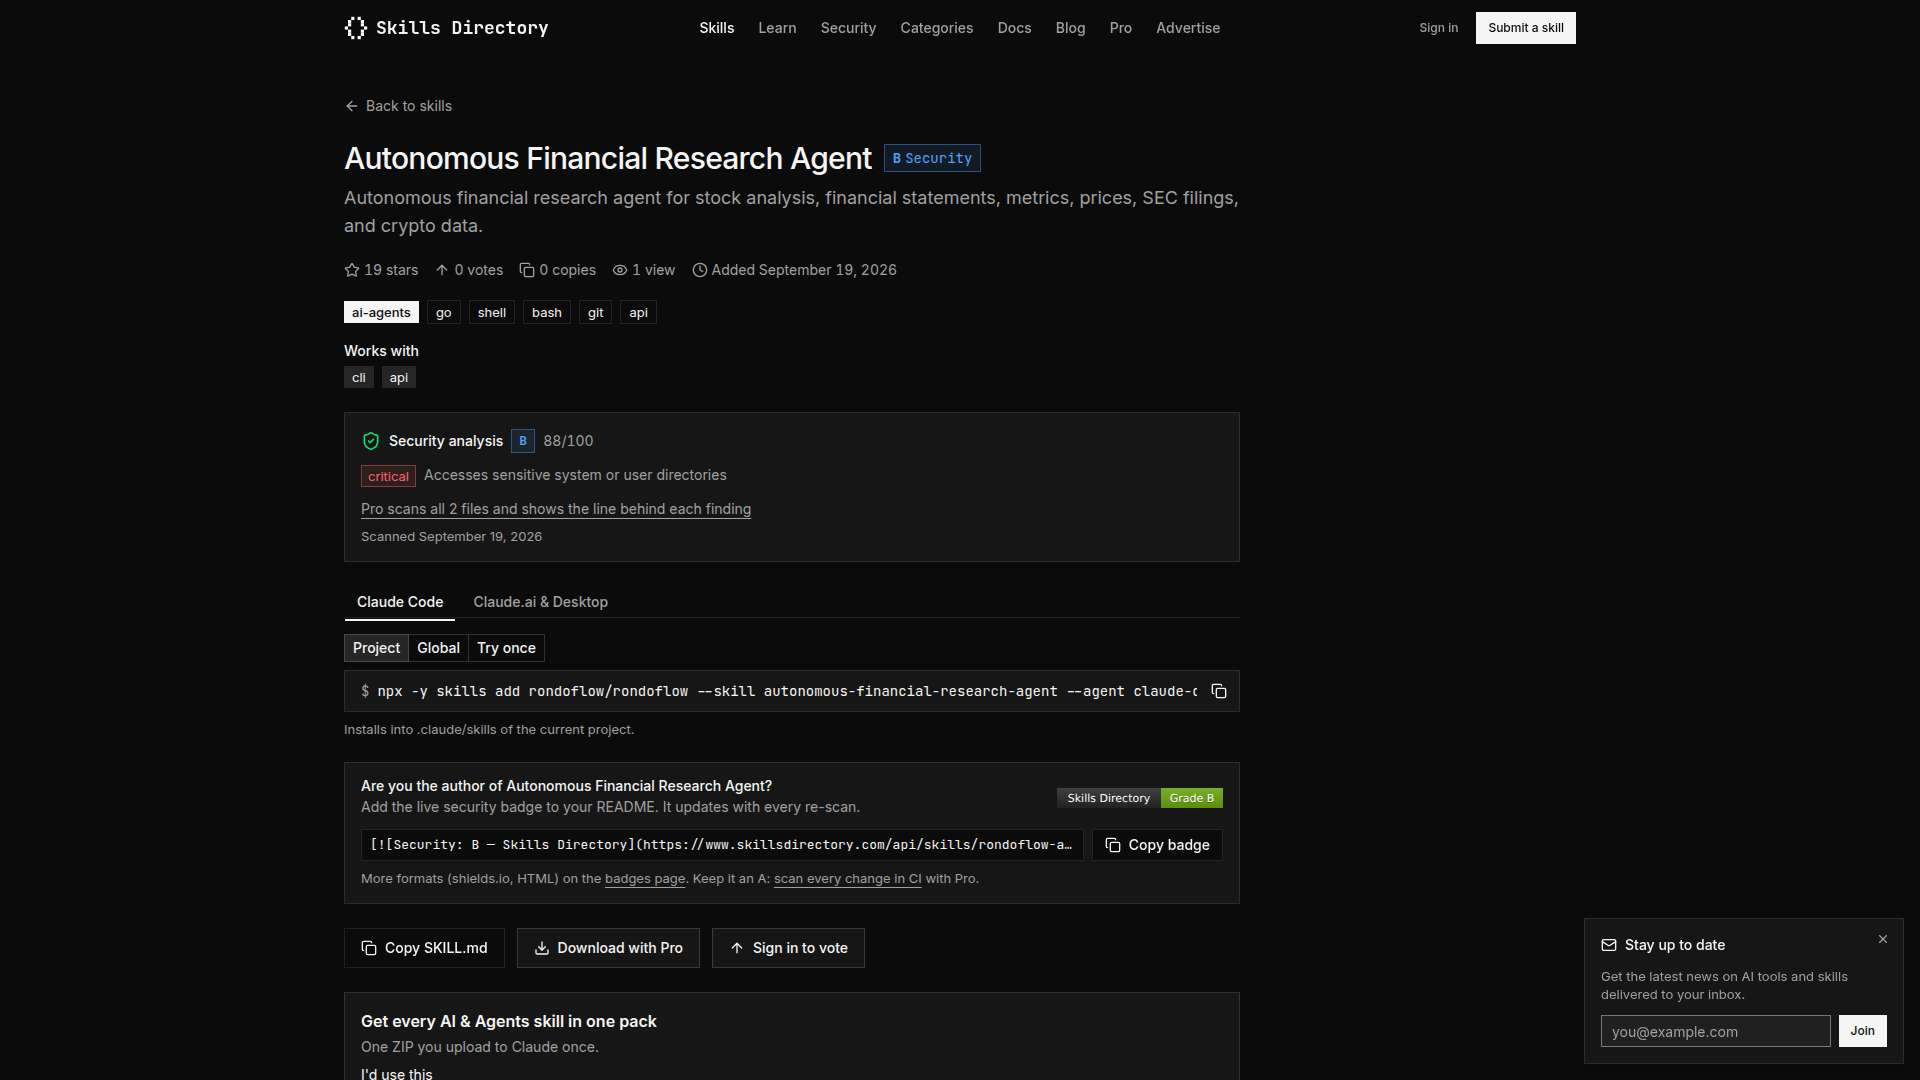Click the copies icon beside 0 copies
This screenshot has height=1080, width=1920.
[x=527, y=270]
